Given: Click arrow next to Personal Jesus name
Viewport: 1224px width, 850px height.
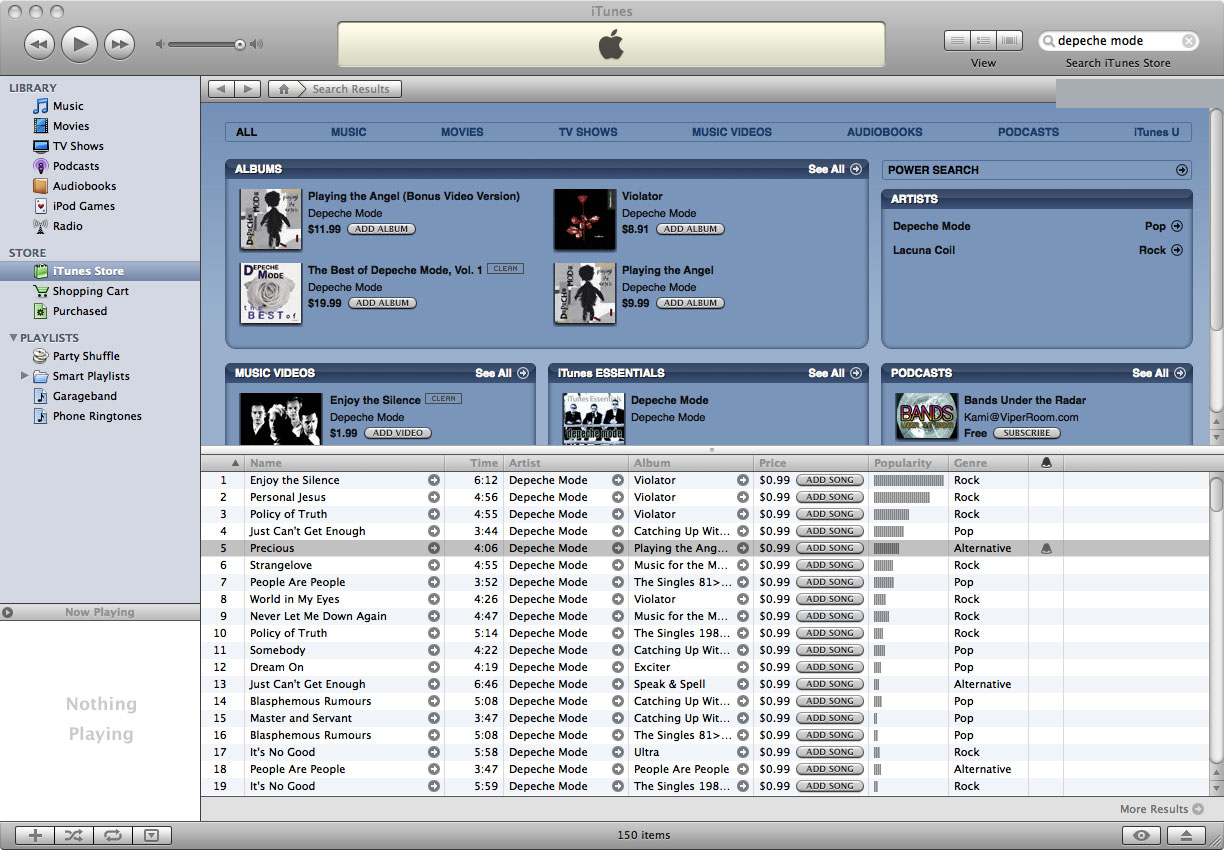Looking at the screenshot, I should tap(433, 497).
